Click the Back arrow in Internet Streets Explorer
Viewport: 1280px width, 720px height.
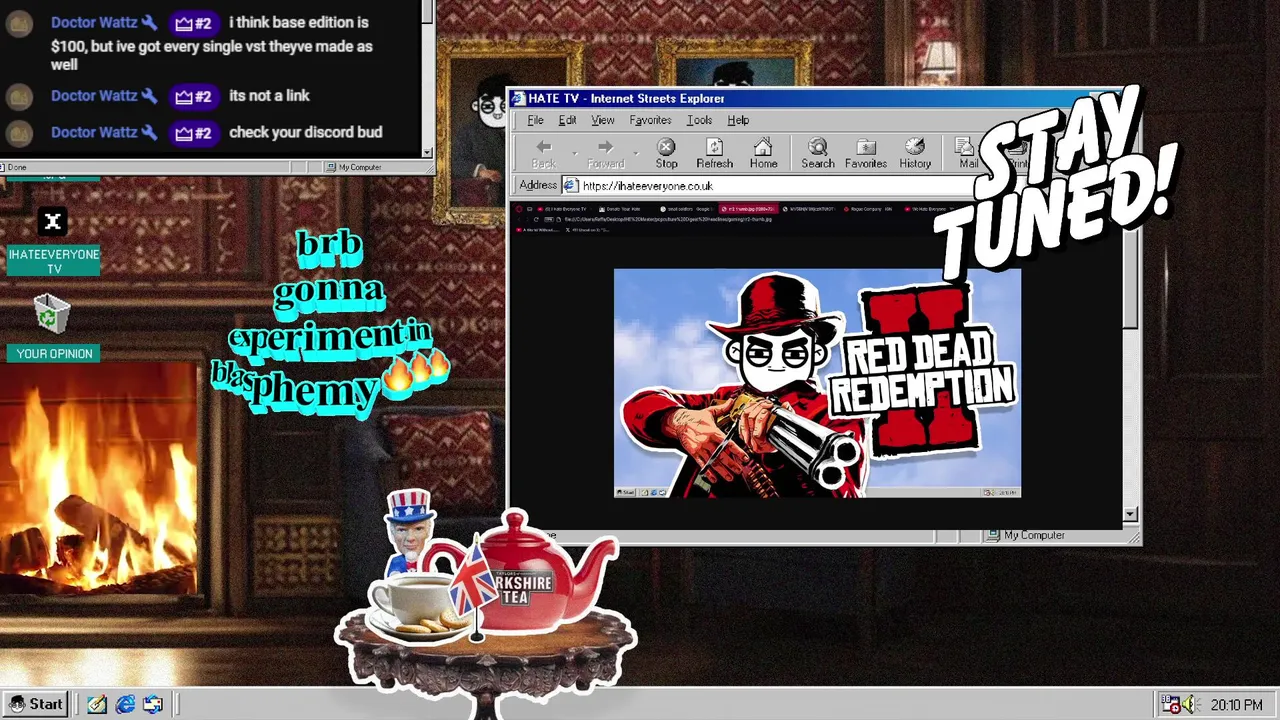pos(544,148)
